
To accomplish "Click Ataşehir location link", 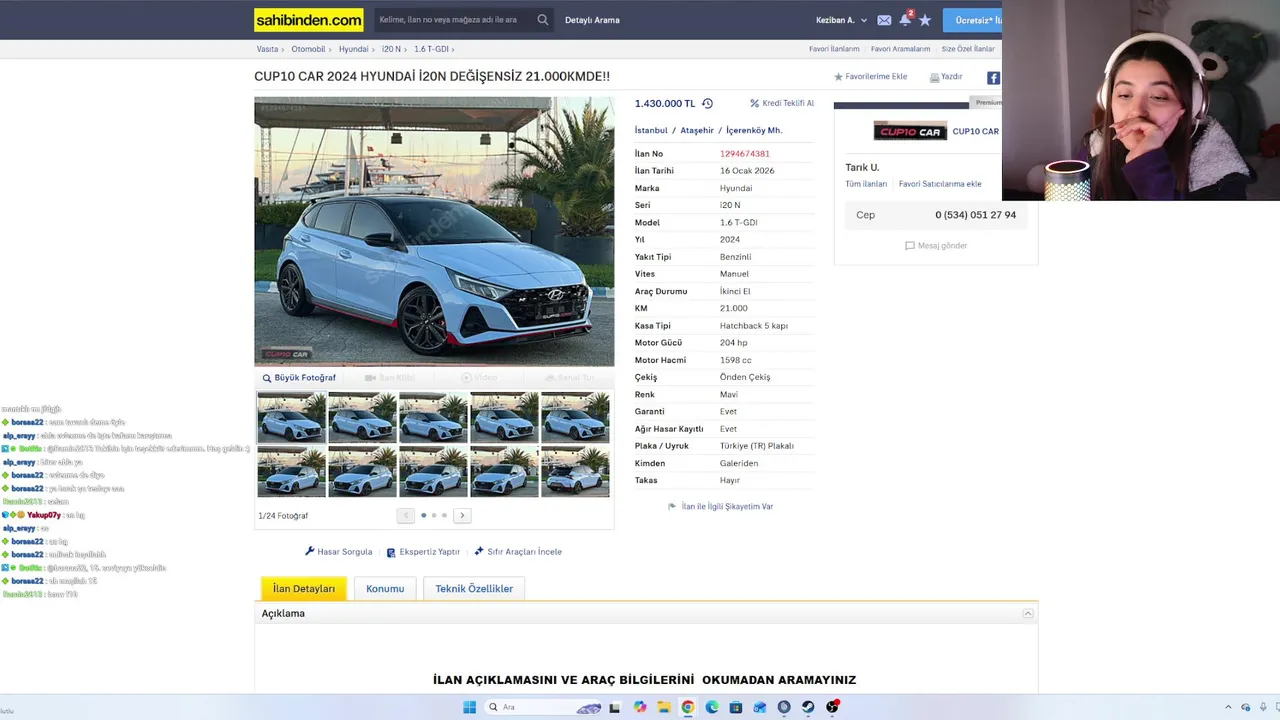I will (697, 130).
